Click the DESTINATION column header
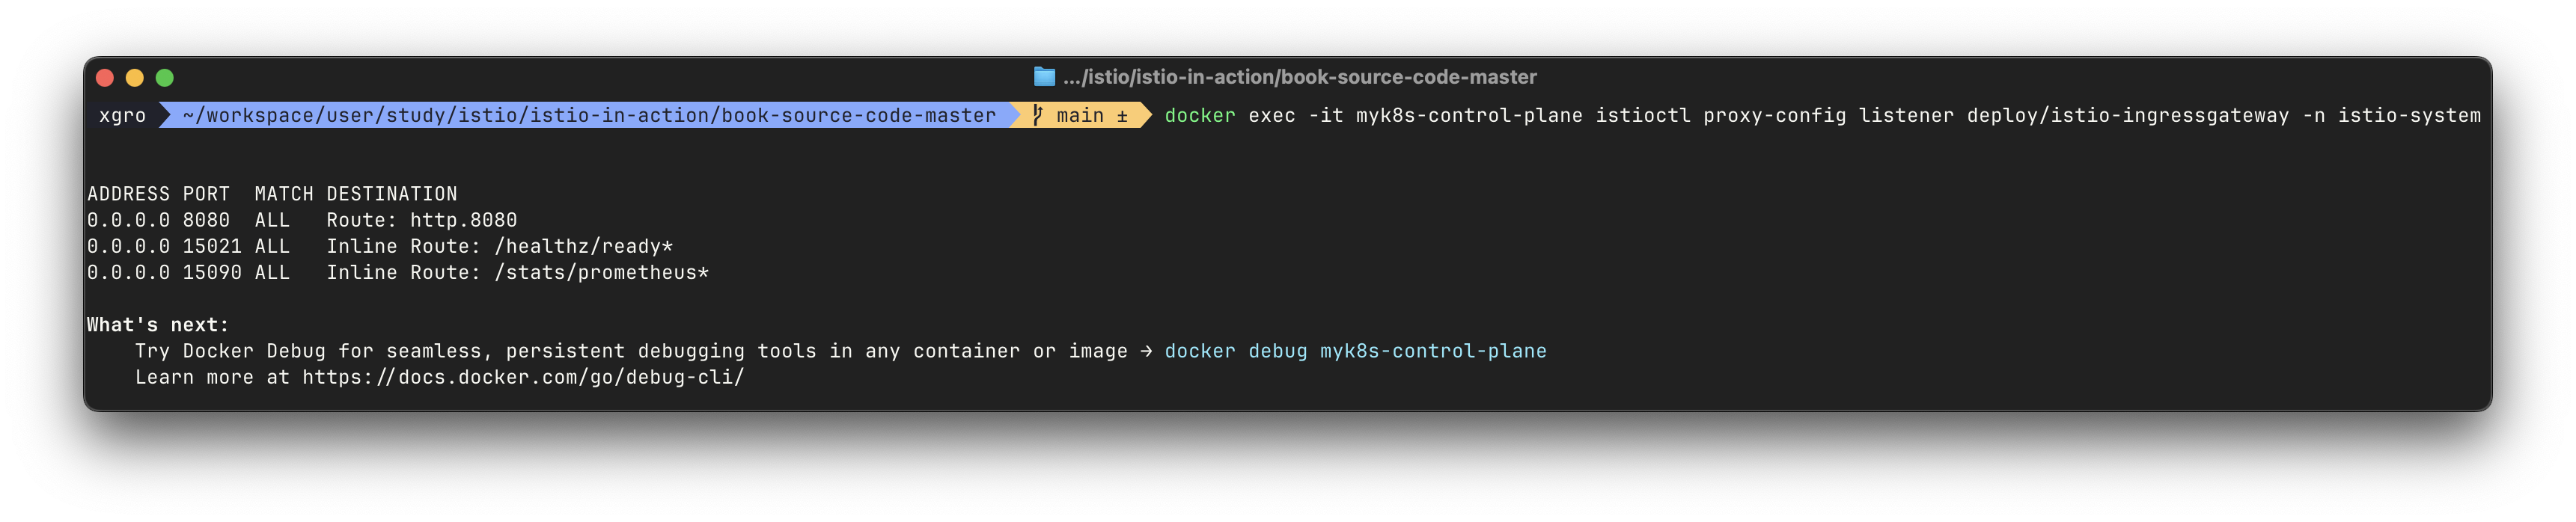Image resolution: width=2576 pixels, height=522 pixels. [391, 194]
